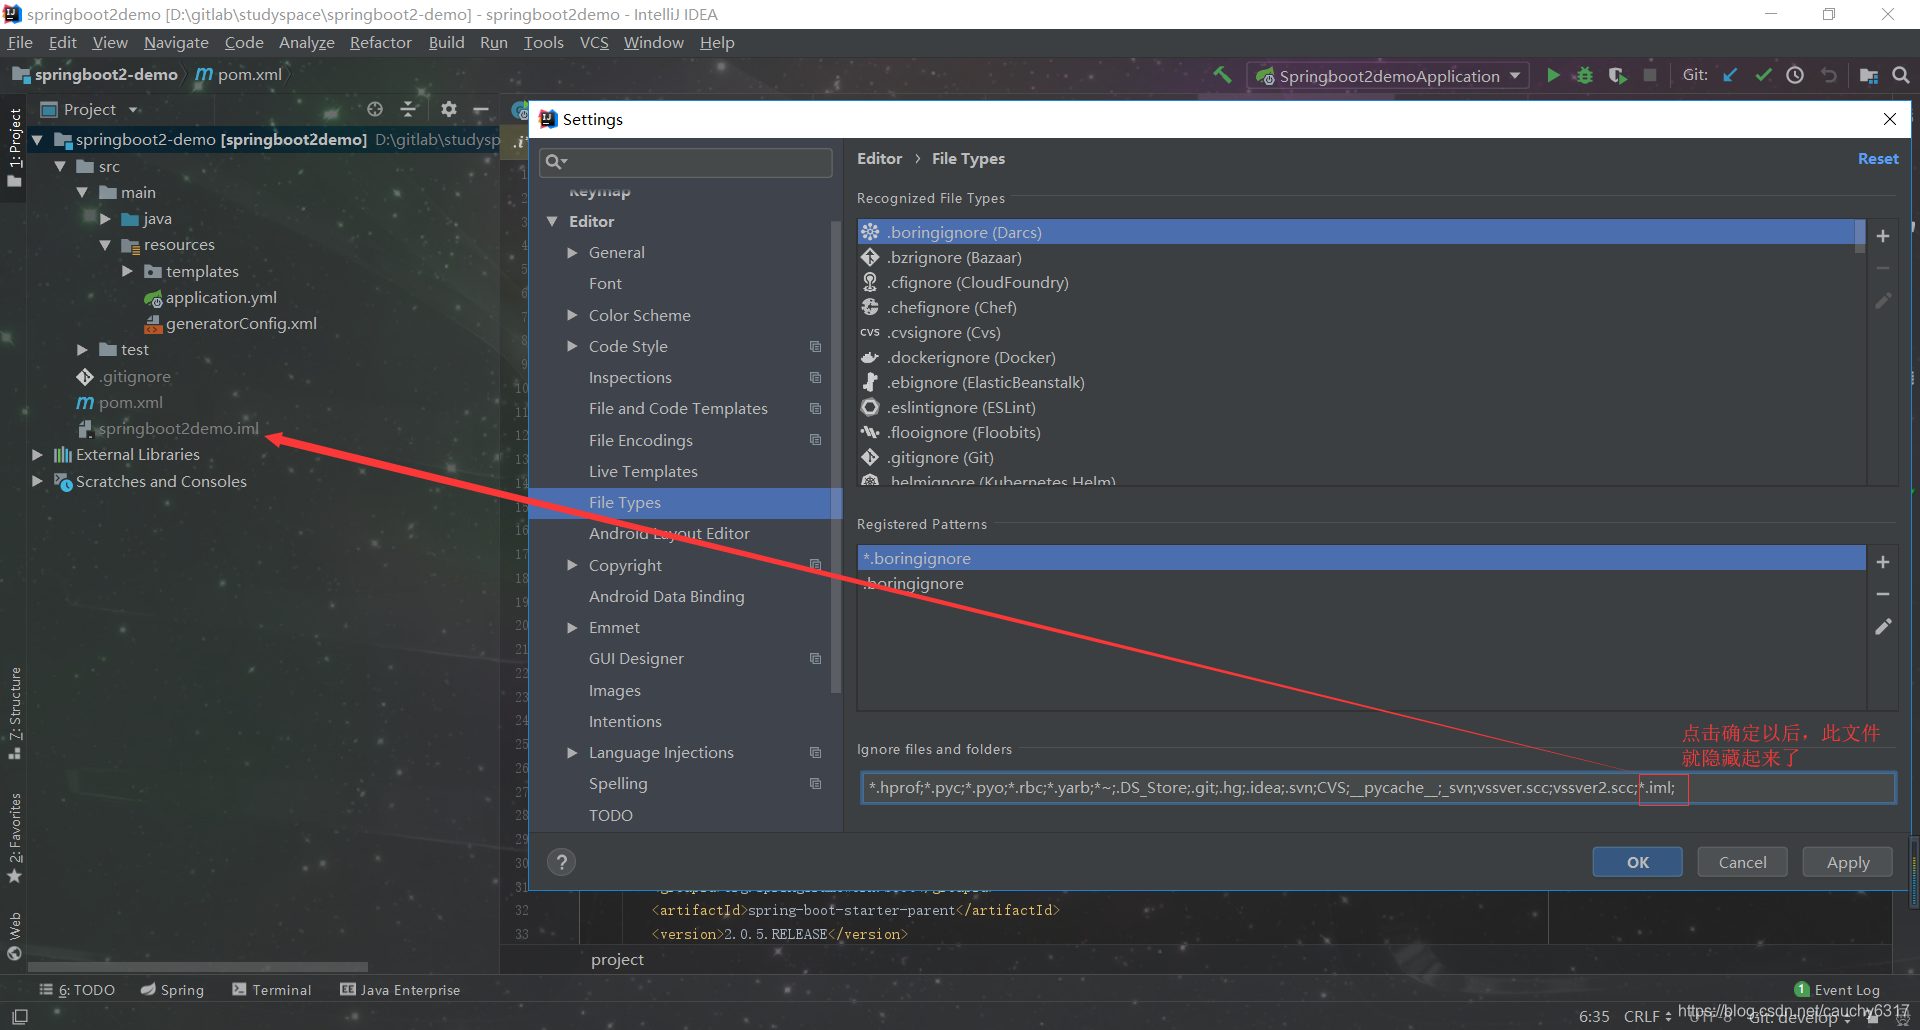Viewport: 1920px width, 1030px height.
Task: Click the Reset link
Action: (x=1878, y=159)
